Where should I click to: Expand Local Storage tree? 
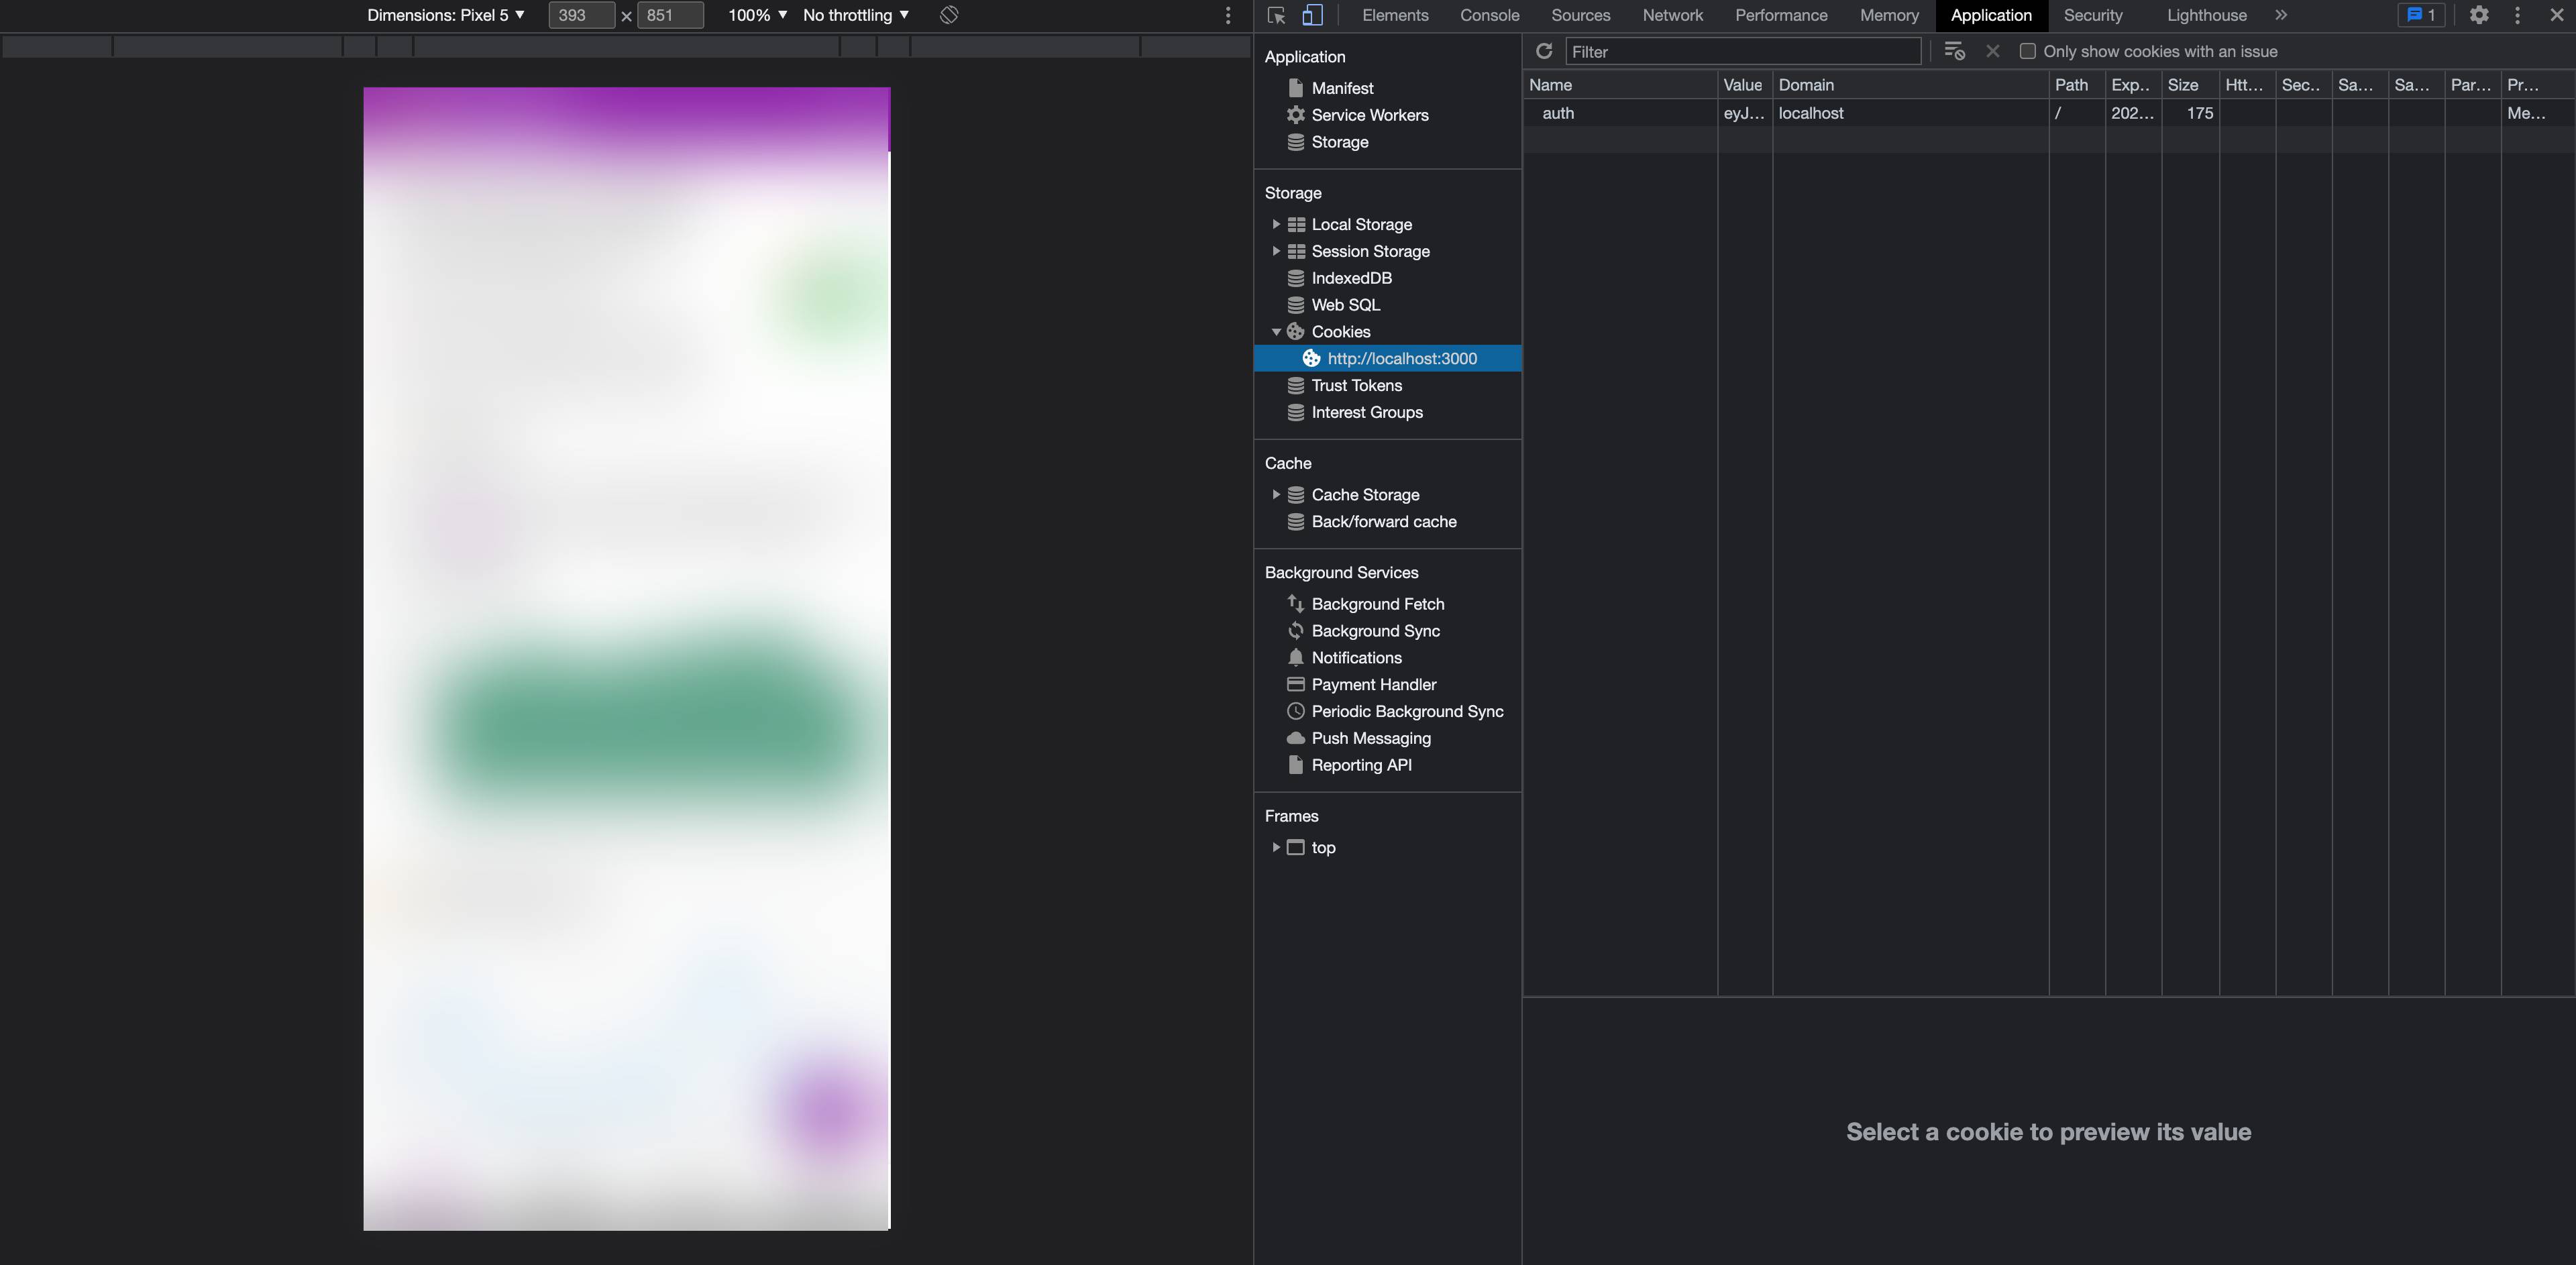[1276, 224]
